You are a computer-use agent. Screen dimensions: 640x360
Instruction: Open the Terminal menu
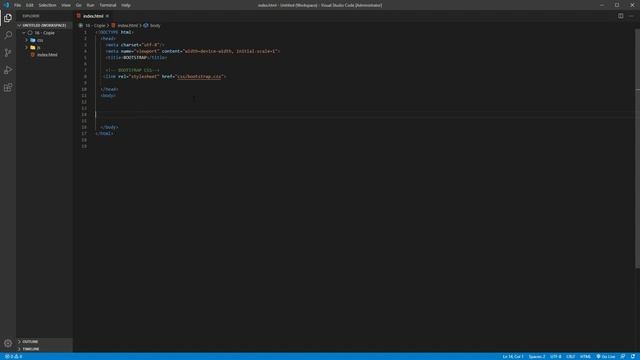108,5
